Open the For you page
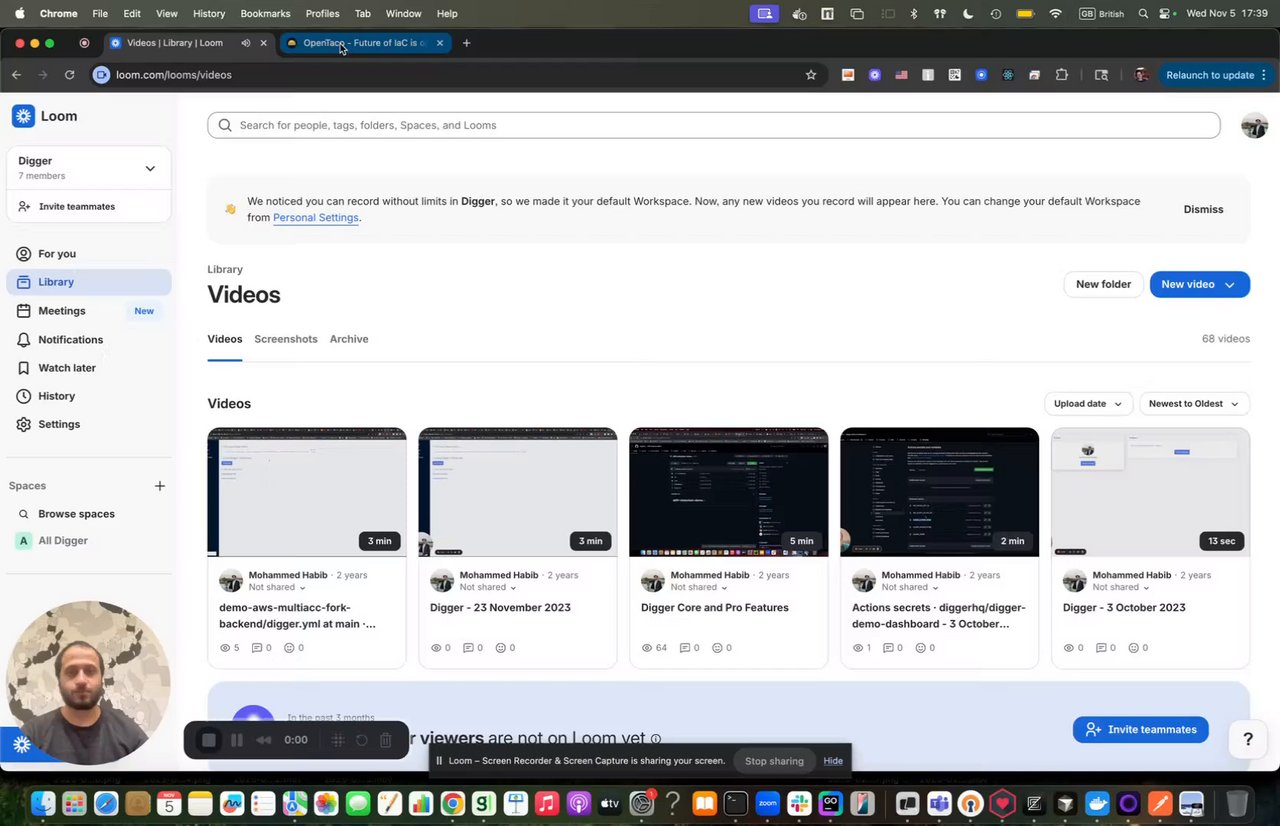1280x826 pixels. tap(89, 254)
